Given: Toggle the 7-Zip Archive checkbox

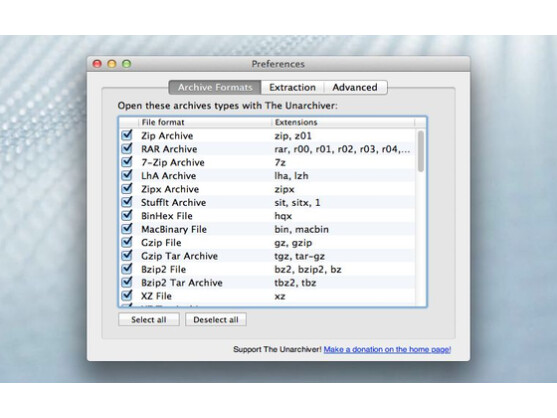Looking at the screenshot, I should tap(127, 162).
